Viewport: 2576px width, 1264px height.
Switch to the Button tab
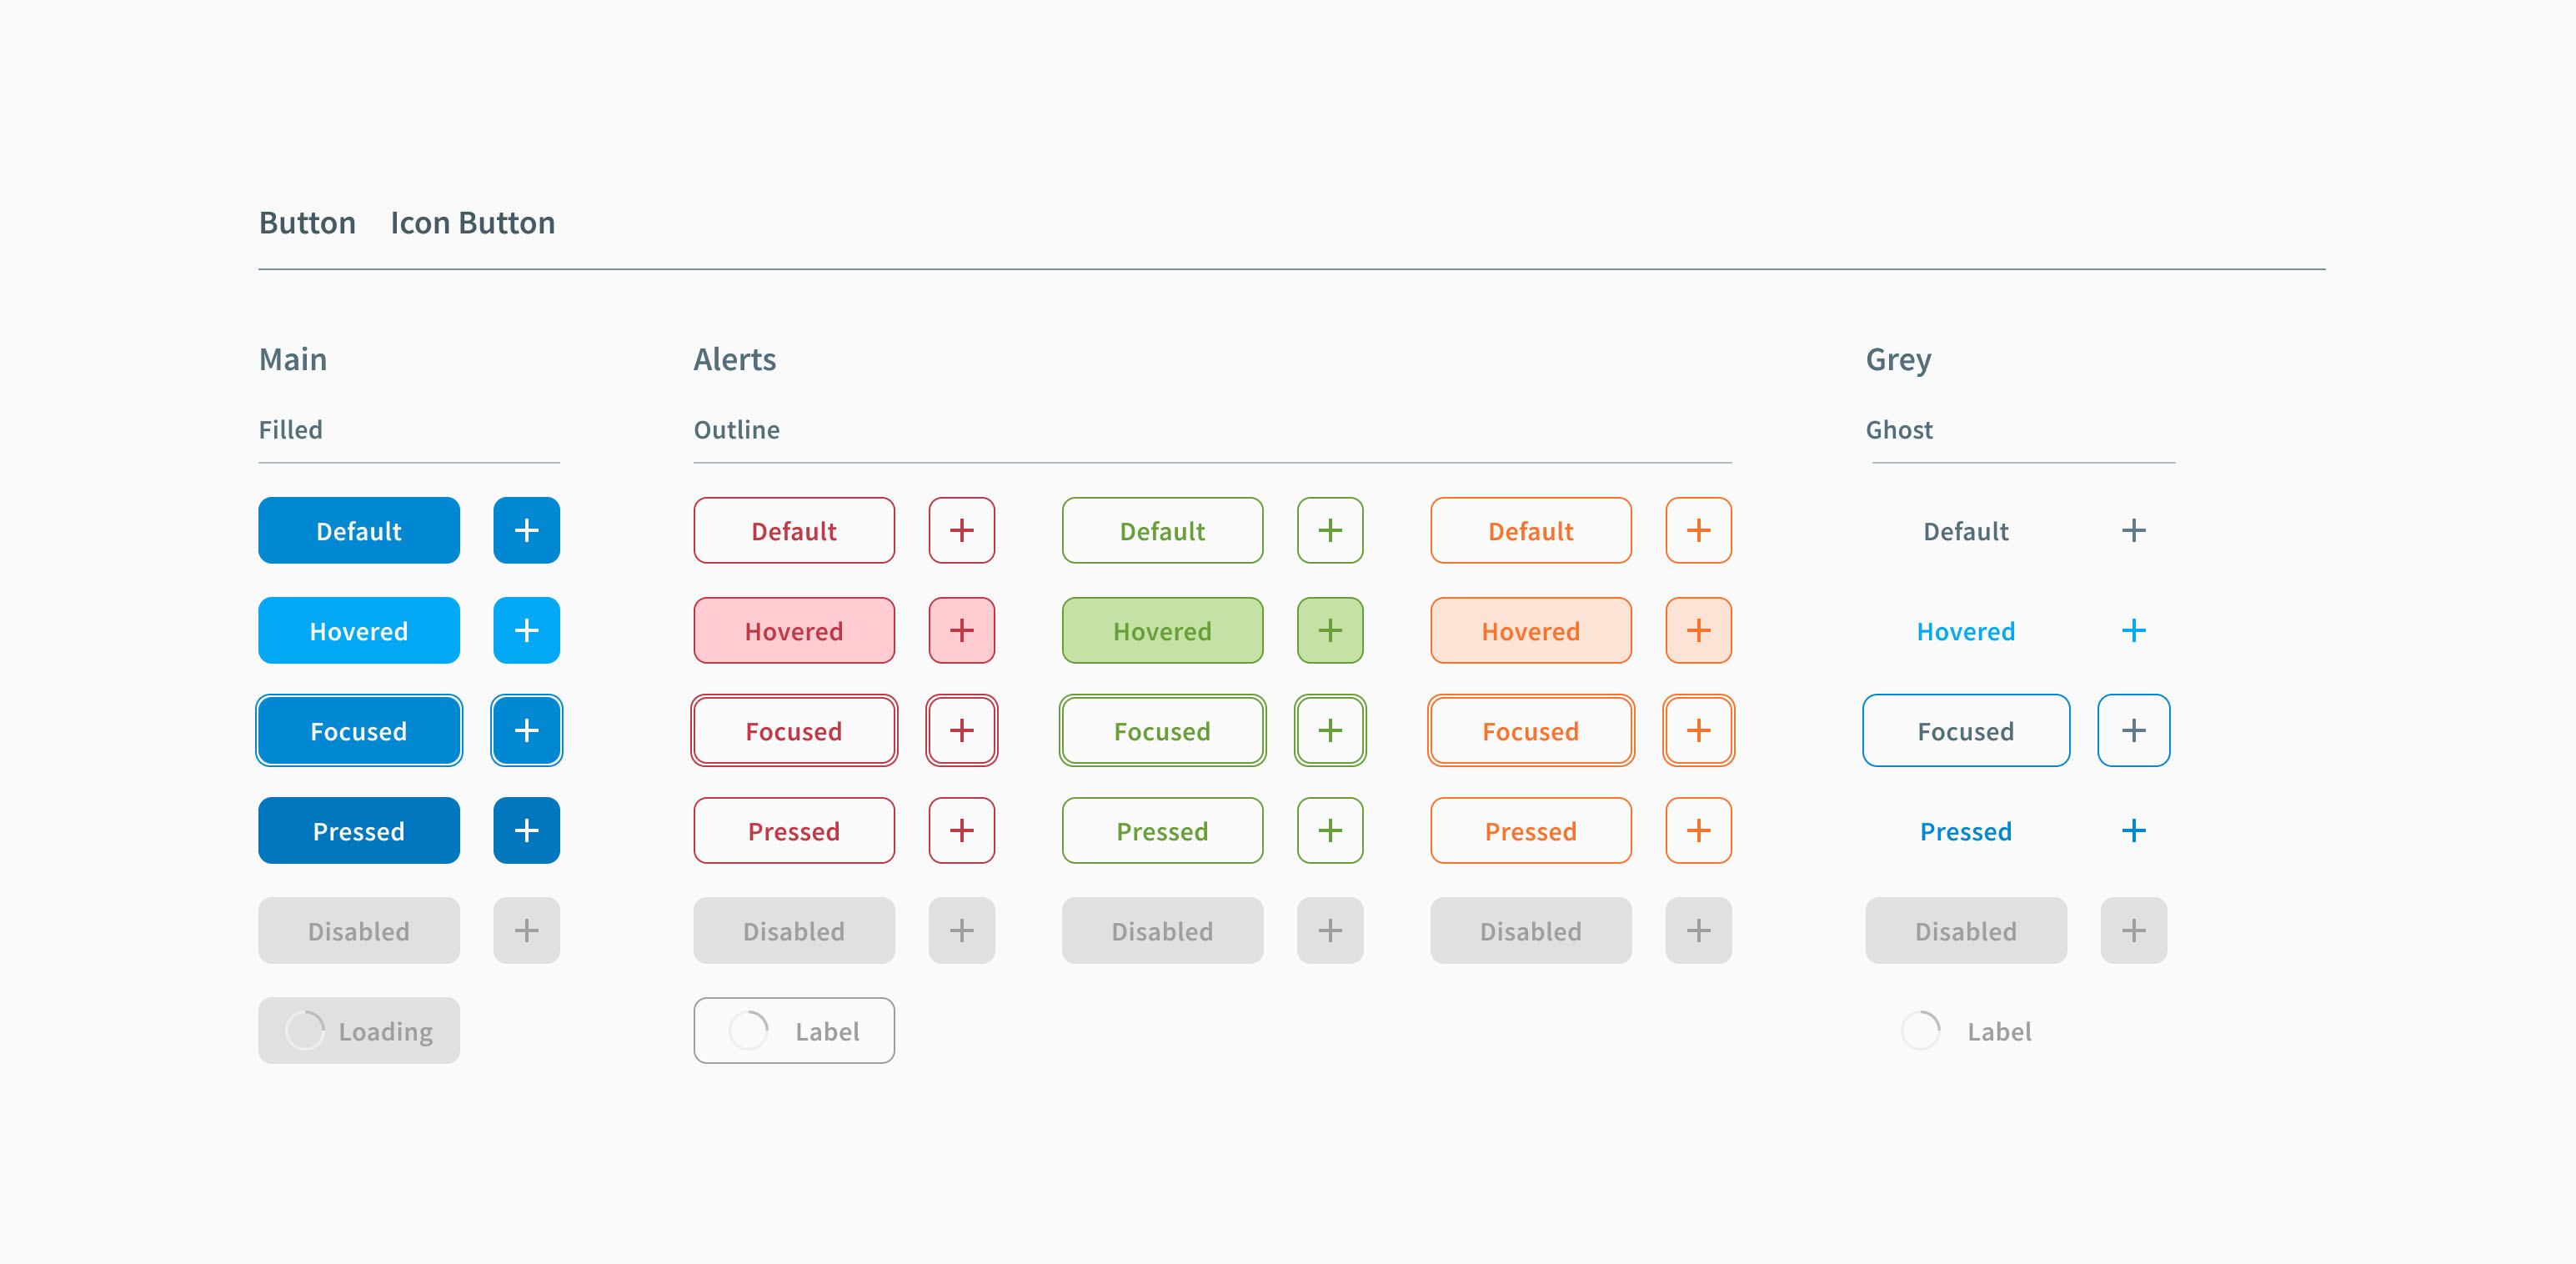(x=307, y=222)
